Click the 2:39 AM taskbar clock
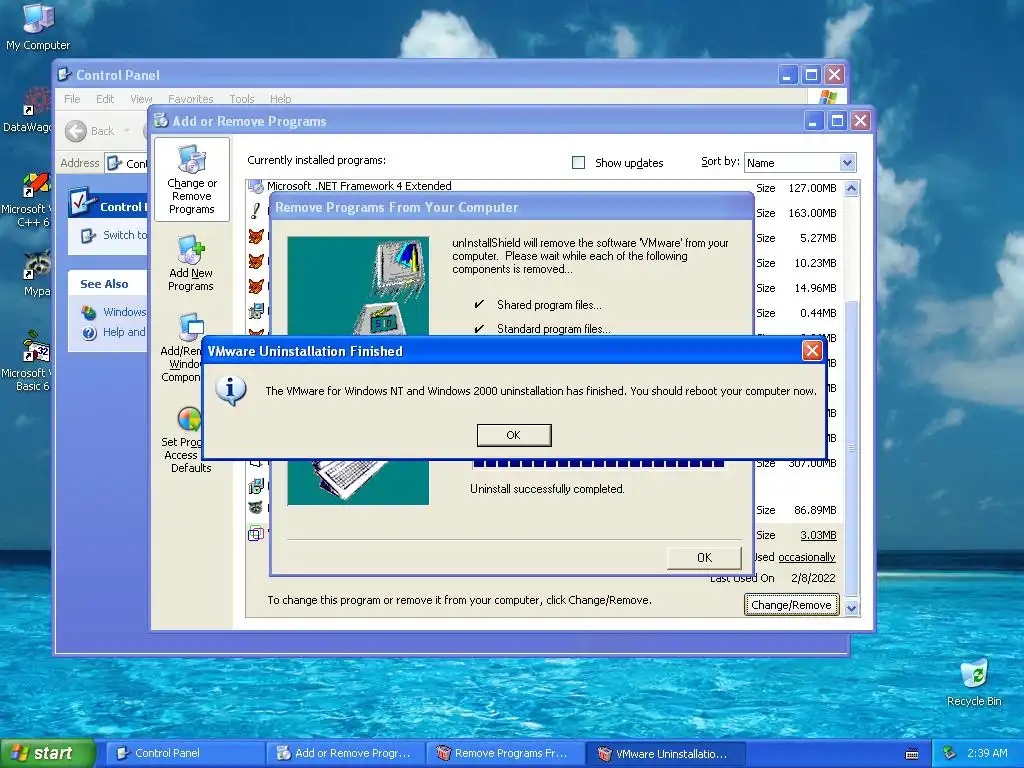This screenshot has height=768, width=1024. coord(987,753)
